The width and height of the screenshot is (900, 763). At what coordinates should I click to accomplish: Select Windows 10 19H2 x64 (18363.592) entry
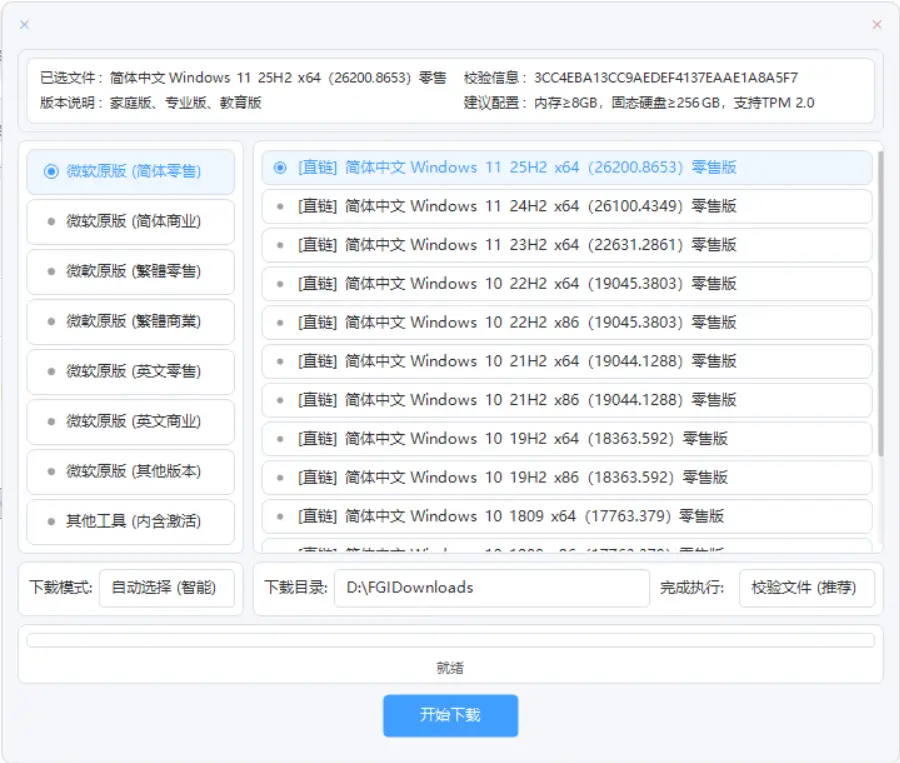pyautogui.click(x=567, y=439)
